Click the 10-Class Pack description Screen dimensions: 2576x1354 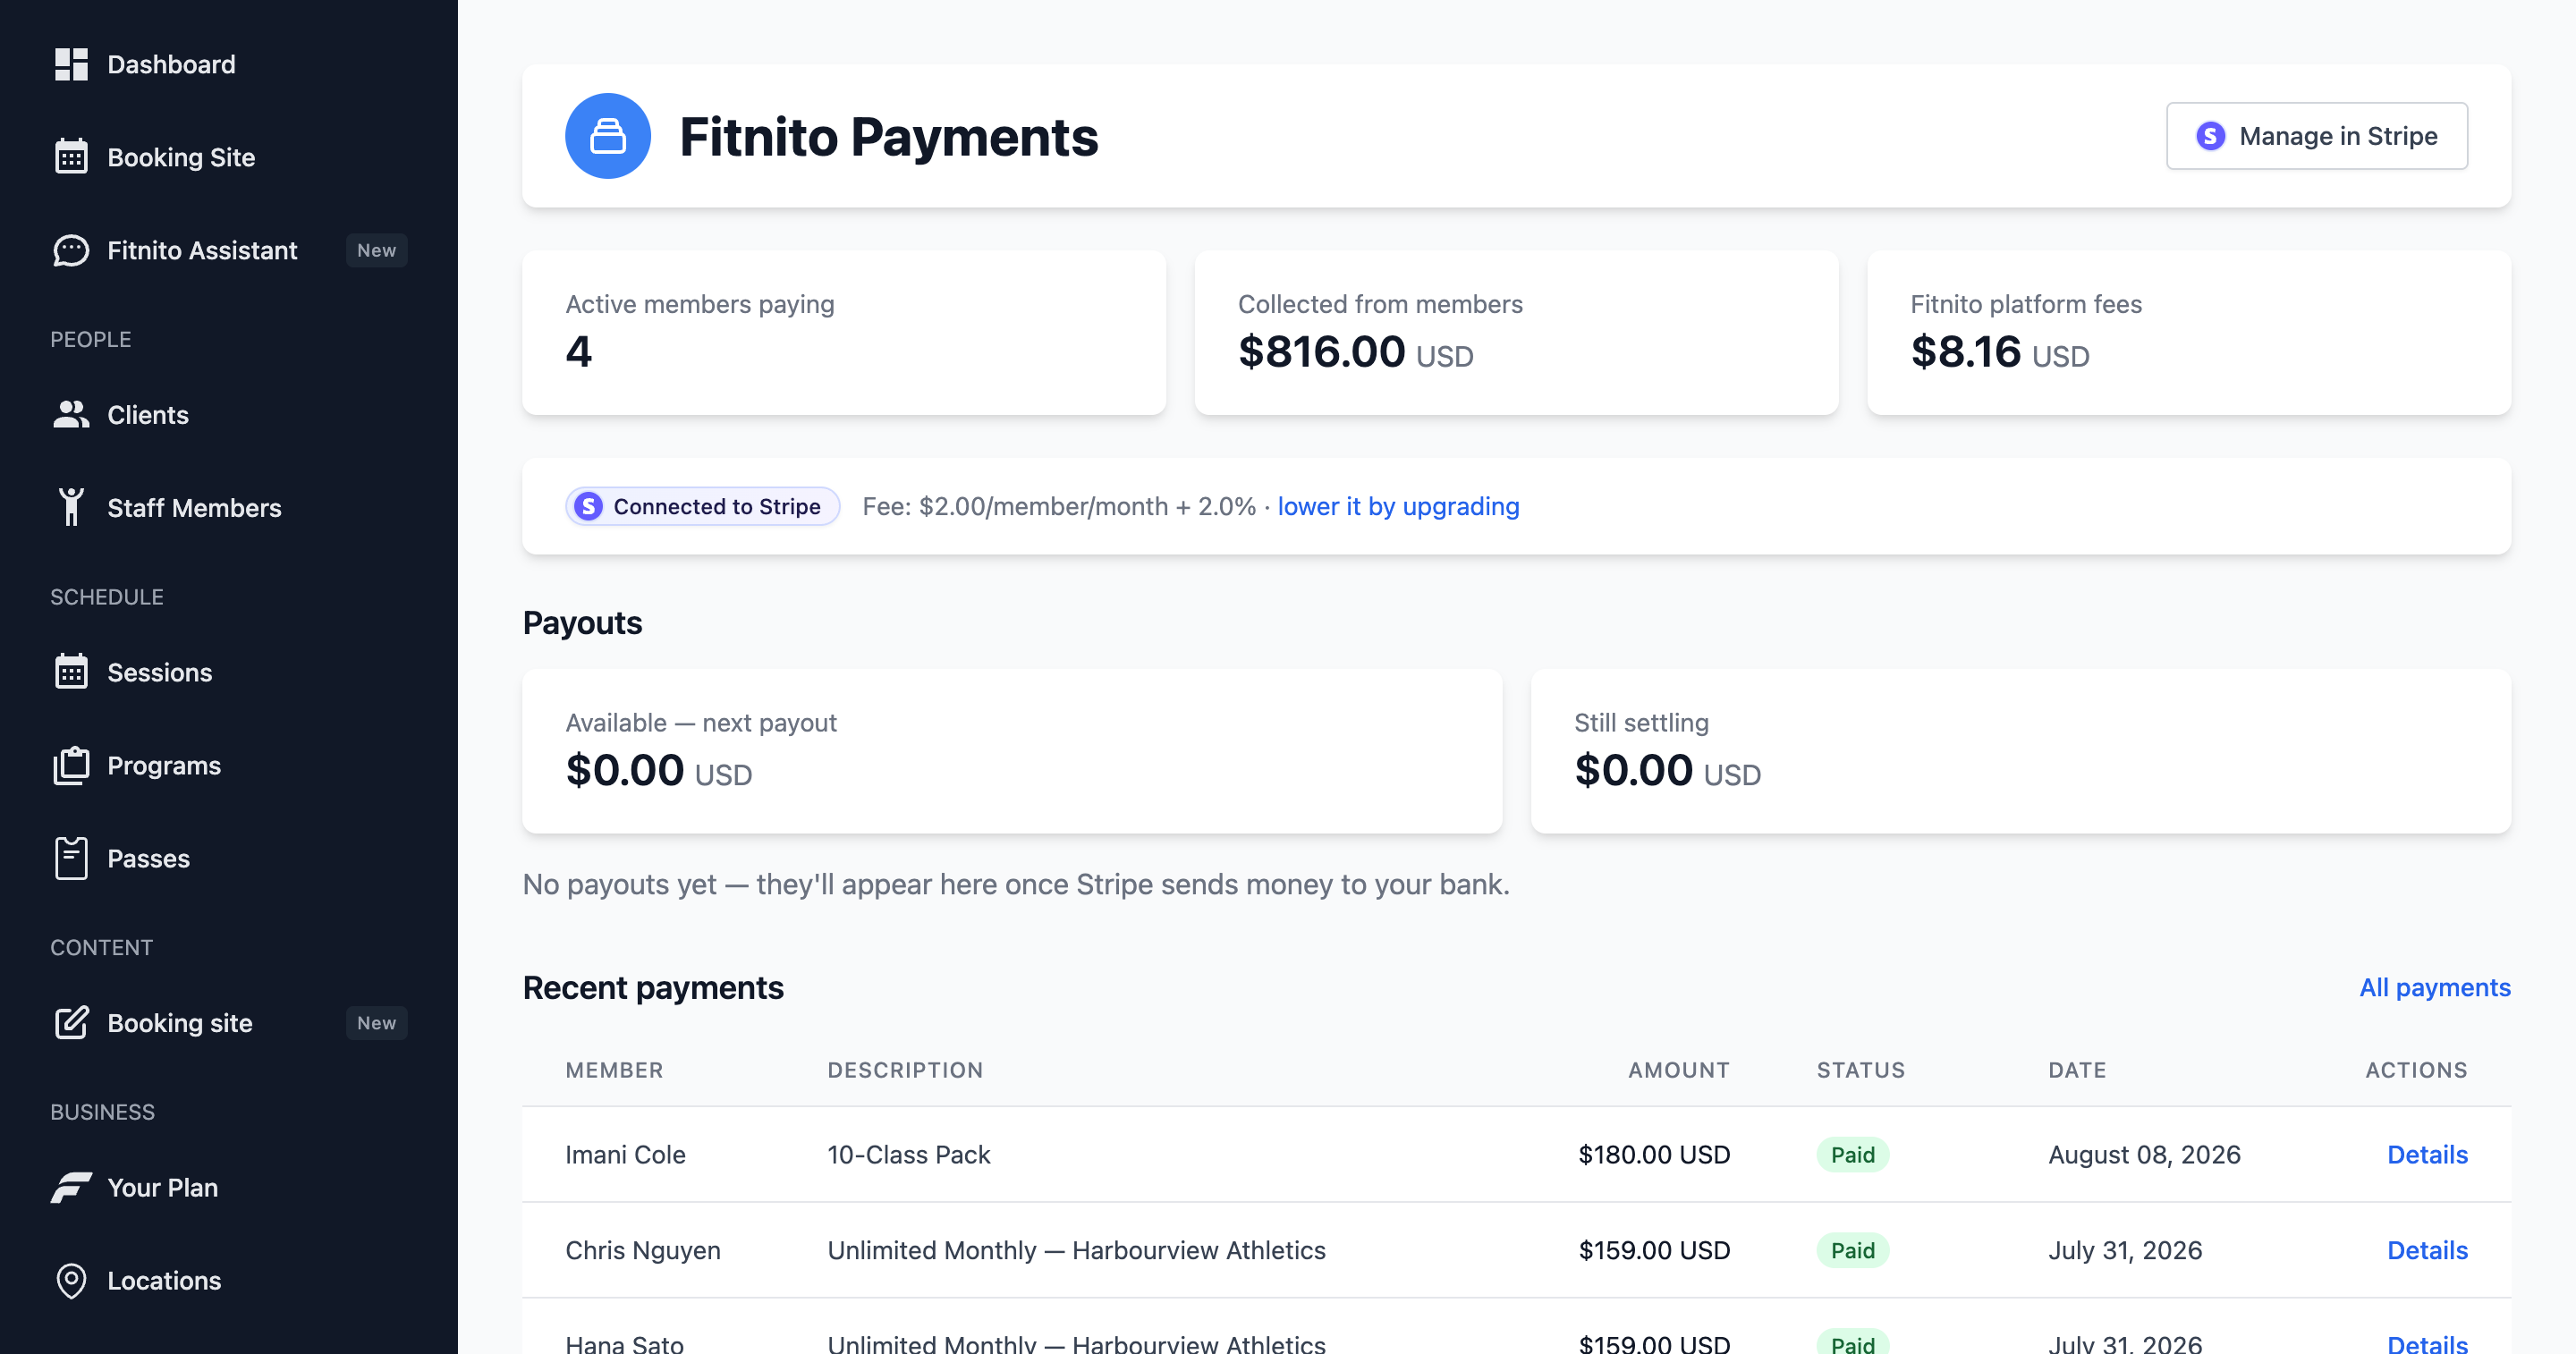coord(908,1155)
